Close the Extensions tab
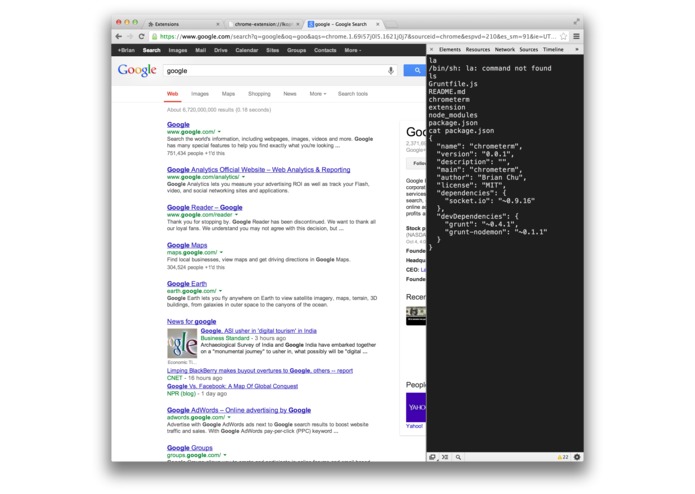 tap(218, 24)
